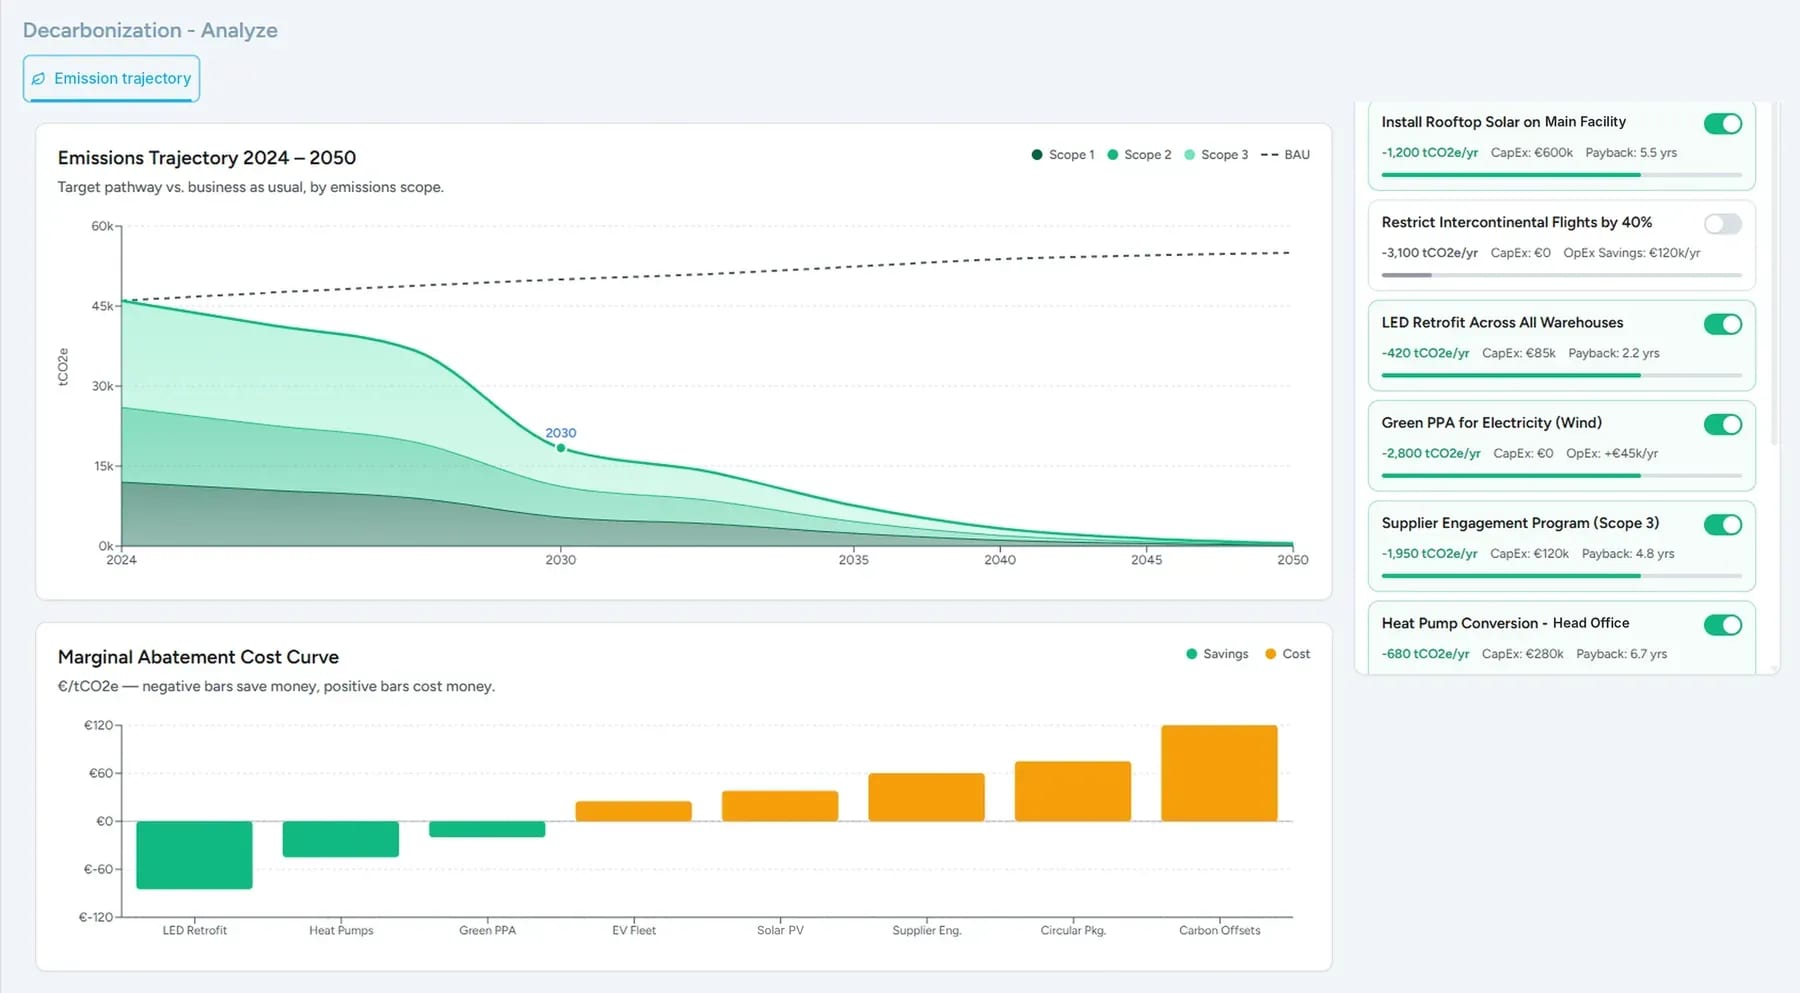Switch off Green PPA for Electricity (Wind)
The height and width of the screenshot is (993, 1800).
[1722, 424]
